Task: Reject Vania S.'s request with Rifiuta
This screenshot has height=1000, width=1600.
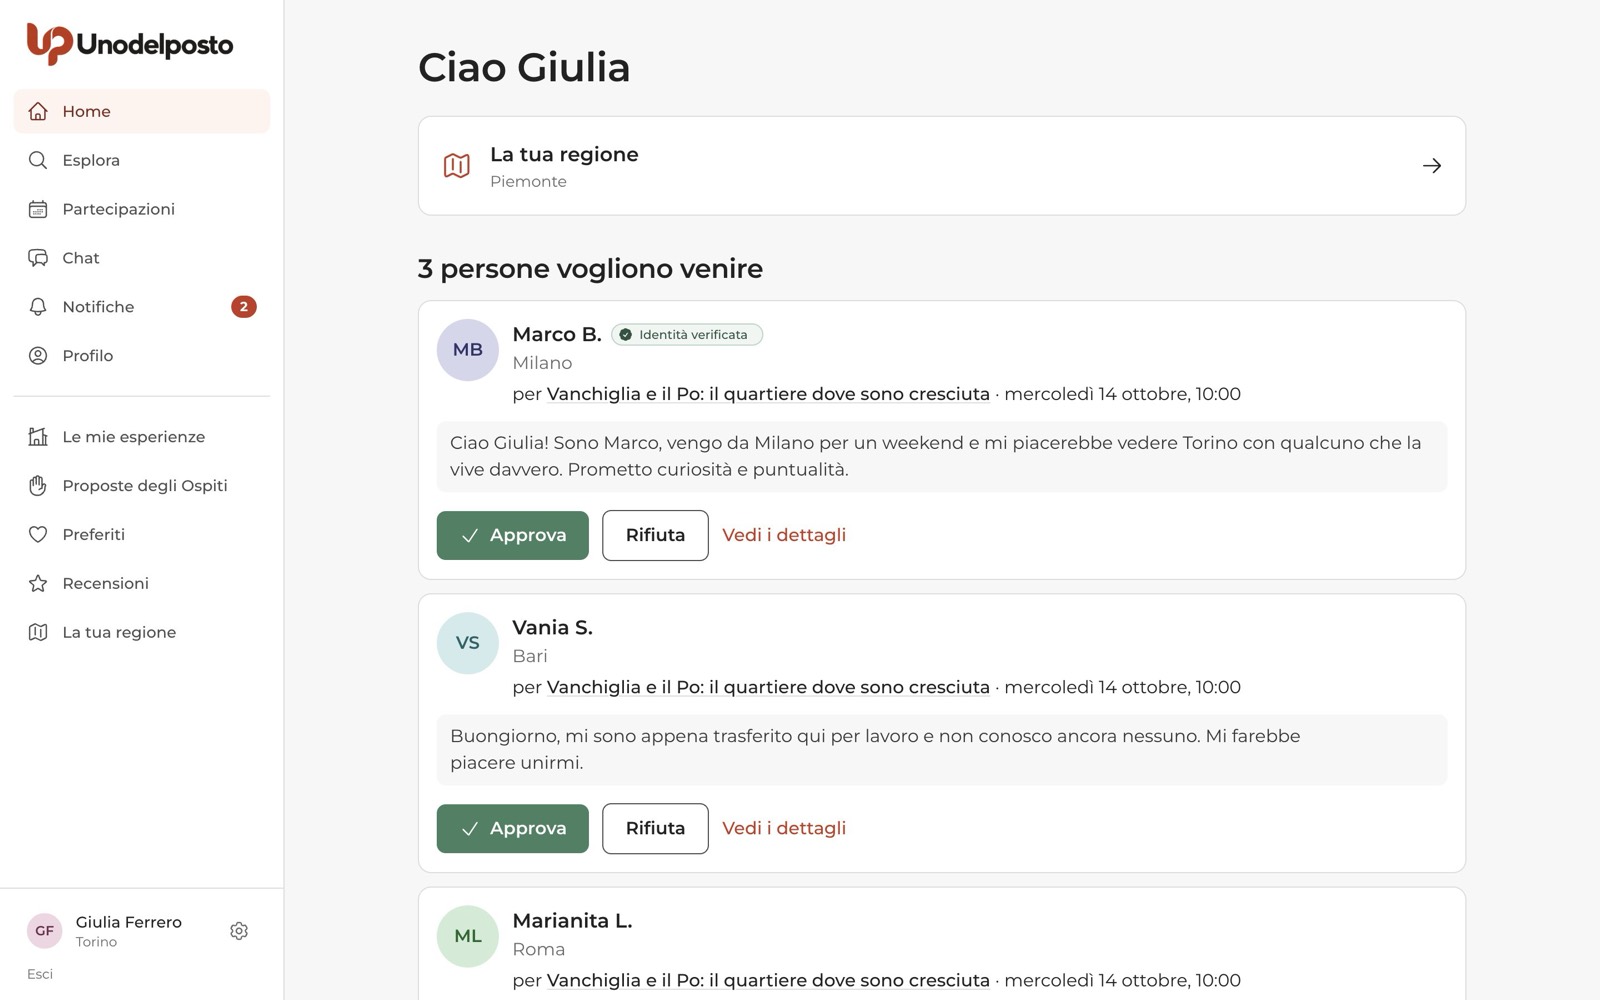Action: [655, 828]
